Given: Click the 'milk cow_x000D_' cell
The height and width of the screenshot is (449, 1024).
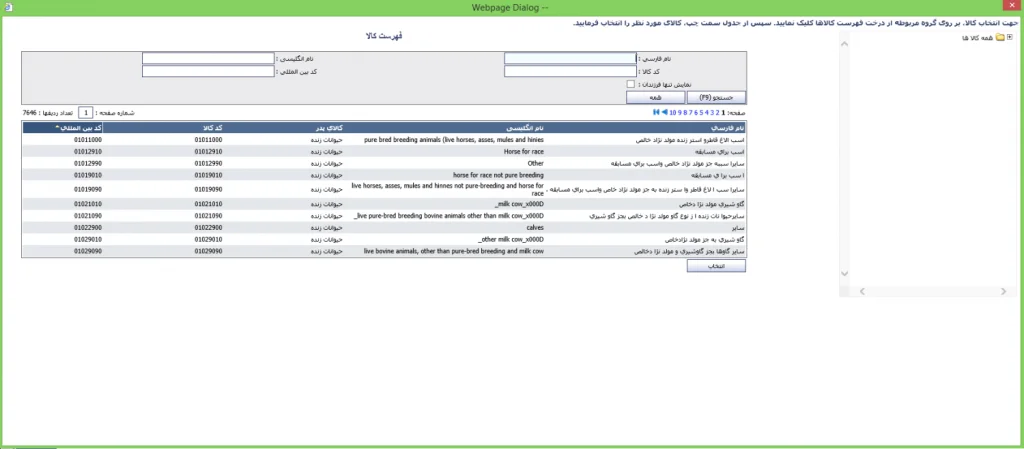Looking at the screenshot, I should 517,204.
